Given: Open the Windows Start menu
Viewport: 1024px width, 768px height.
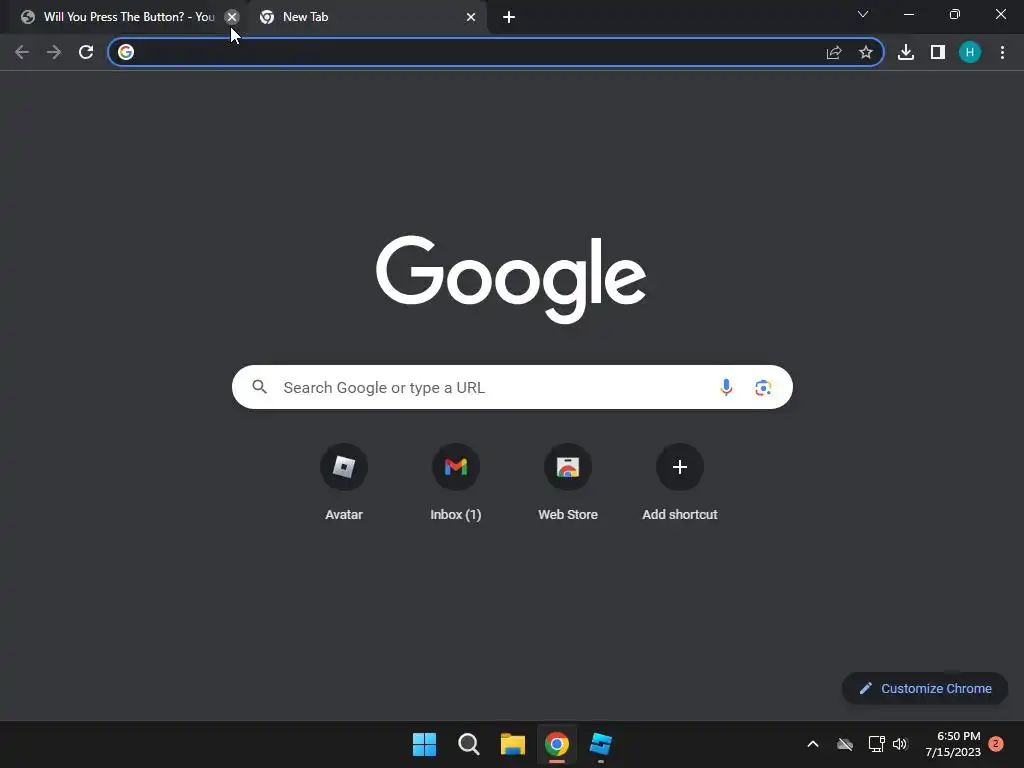Looking at the screenshot, I should [x=424, y=744].
